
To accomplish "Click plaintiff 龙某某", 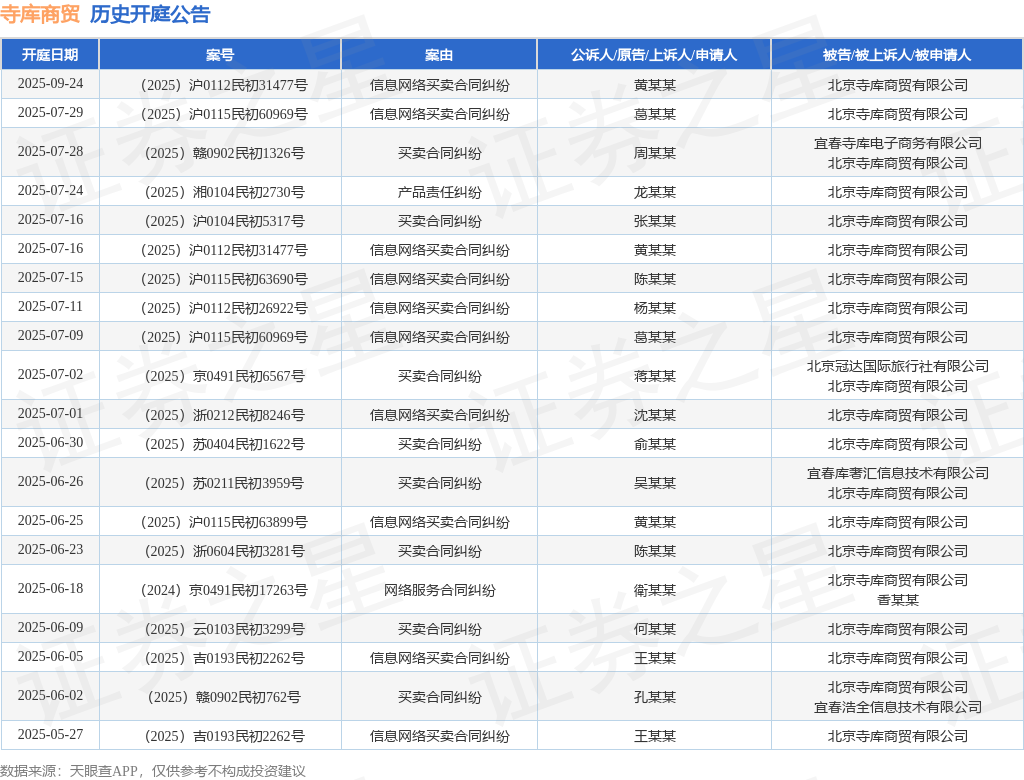I will point(654,192).
